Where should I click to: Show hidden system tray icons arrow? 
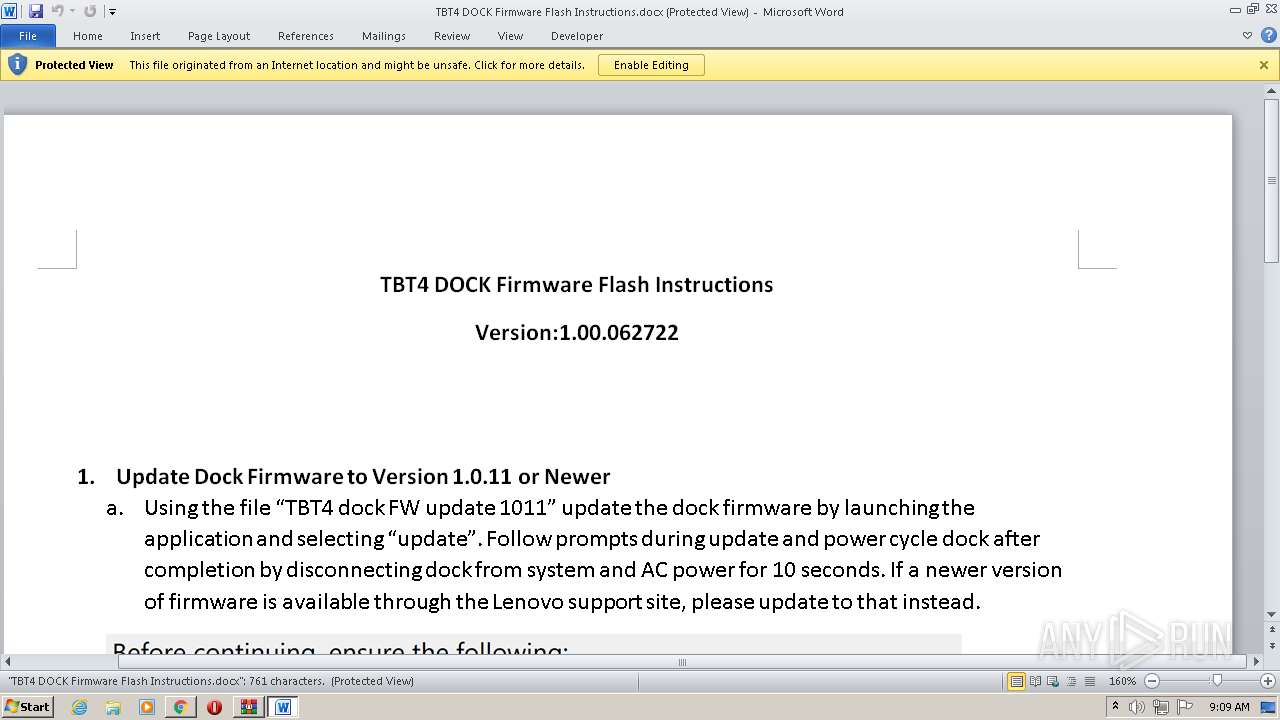[x=1116, y=707]
